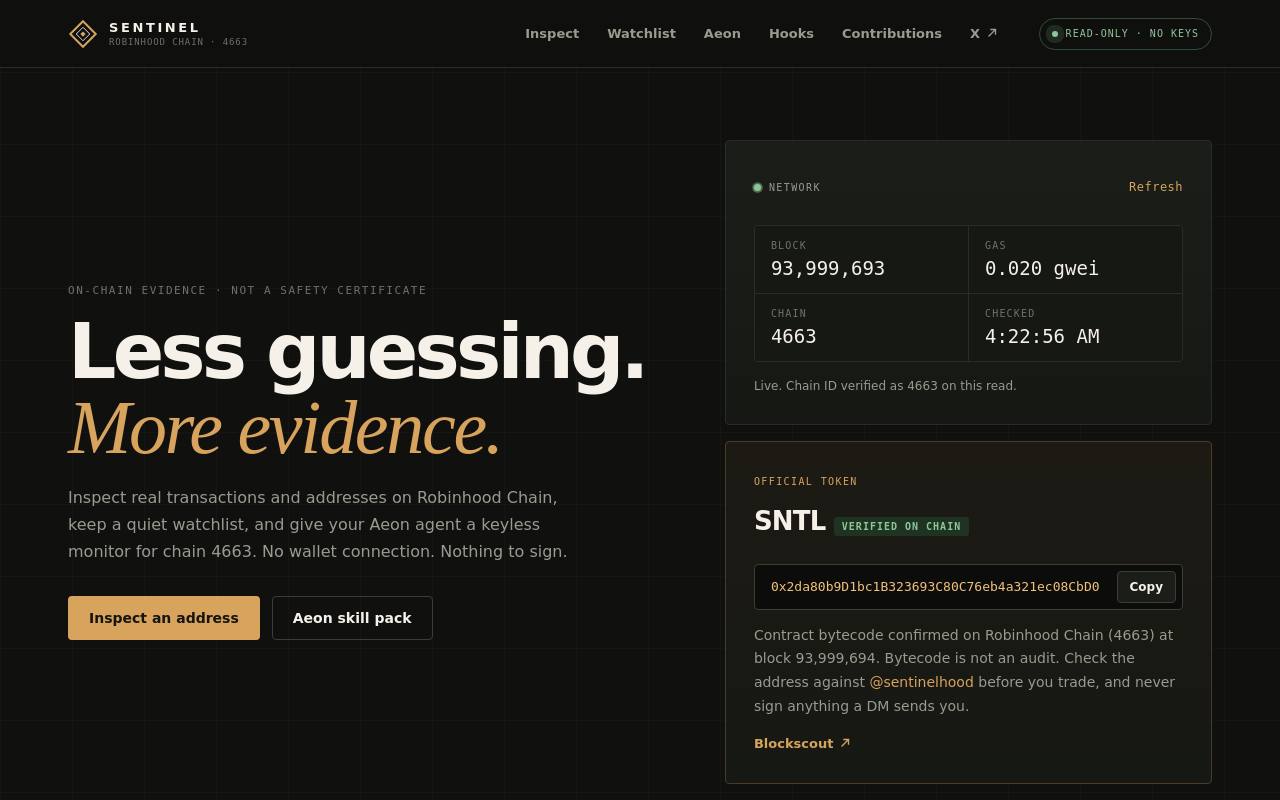The image size is (1280, 800).
Task: Open the @sentinelhood link
Action: coord(921,682)
